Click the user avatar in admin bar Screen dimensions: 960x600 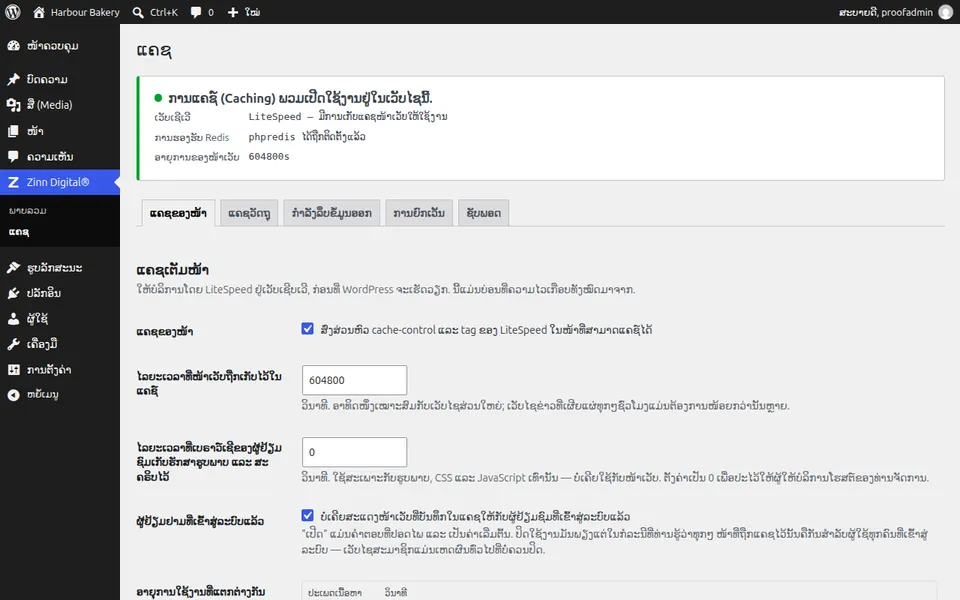point(946,12)
